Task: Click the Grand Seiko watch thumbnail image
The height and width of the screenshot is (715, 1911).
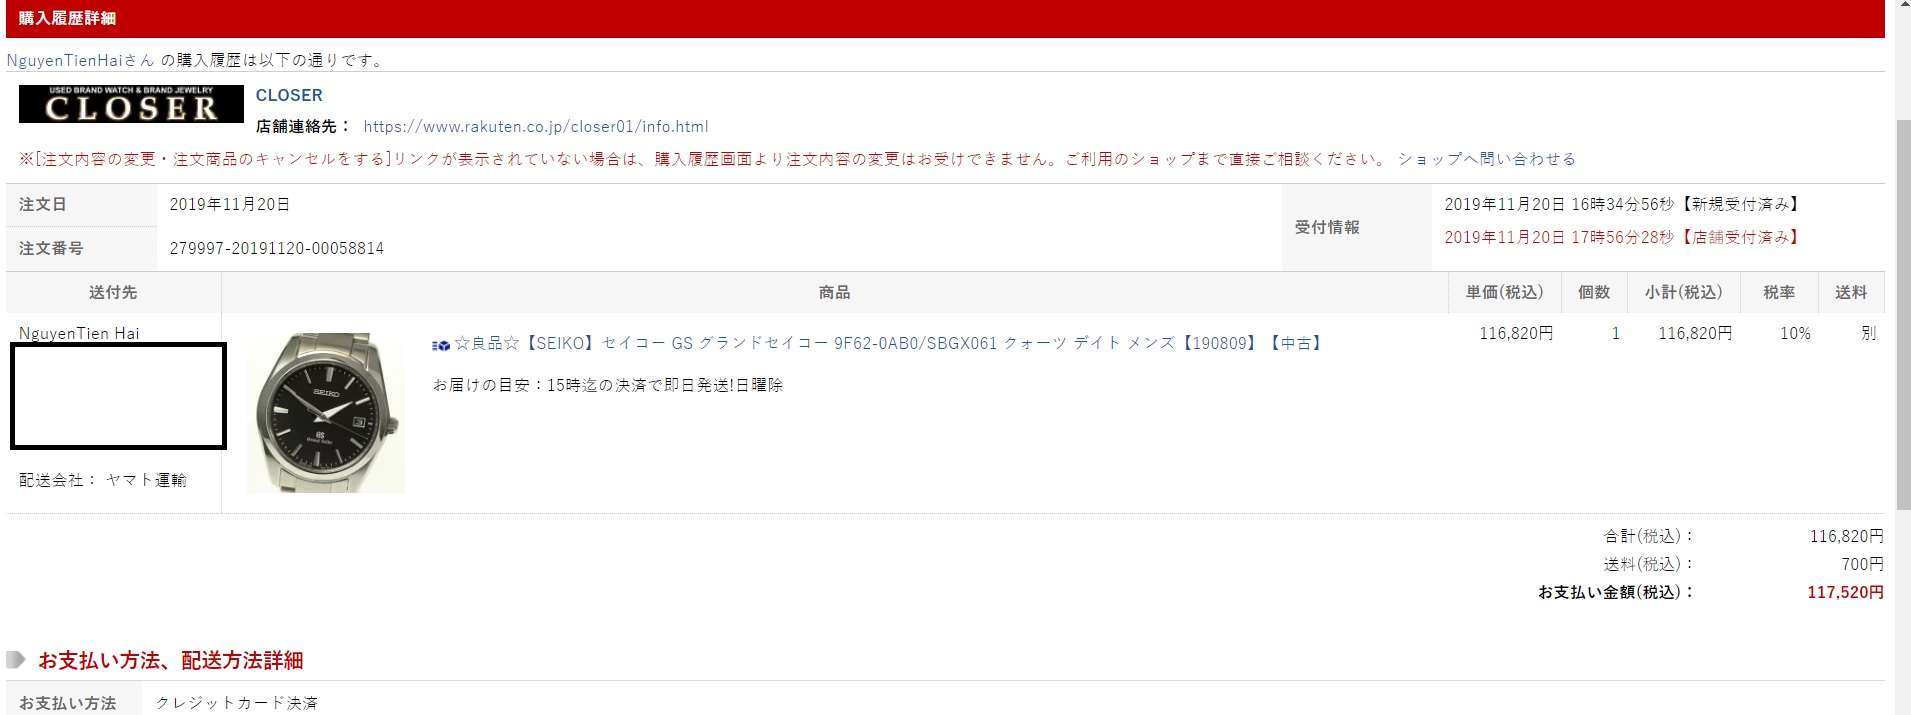Action: coord(326,412)
